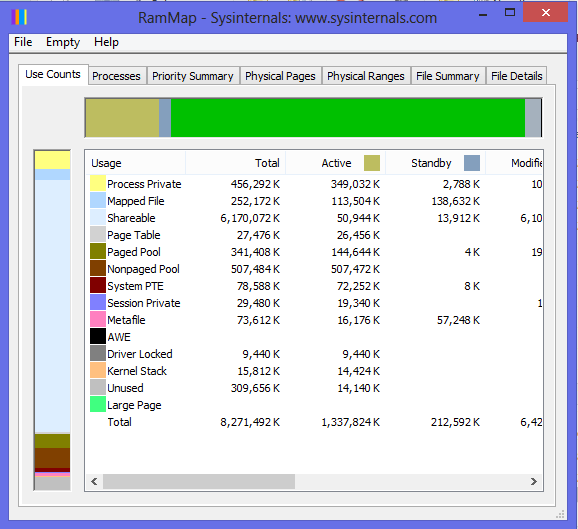Select the Metafile row label

coord(126,320)
